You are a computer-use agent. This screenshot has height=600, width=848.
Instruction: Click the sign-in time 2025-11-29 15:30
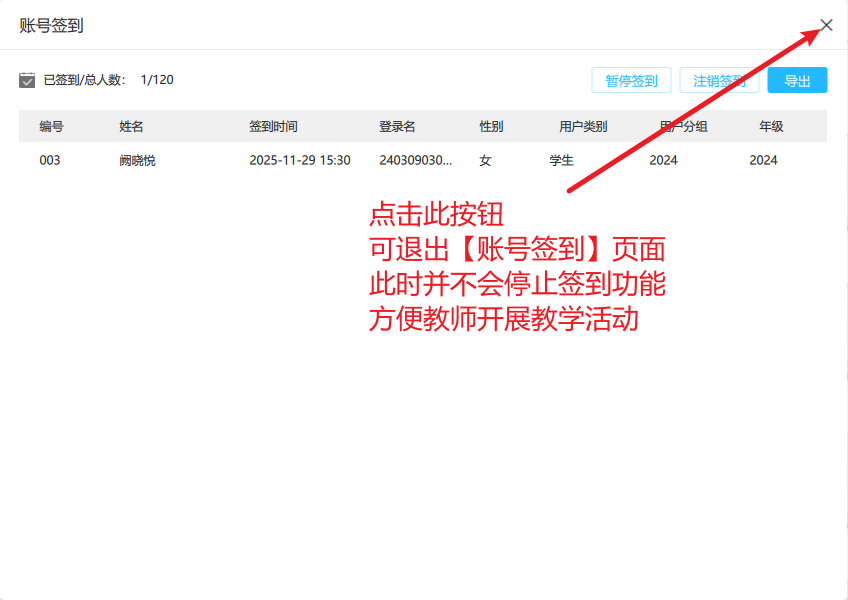tap(300, 160)
